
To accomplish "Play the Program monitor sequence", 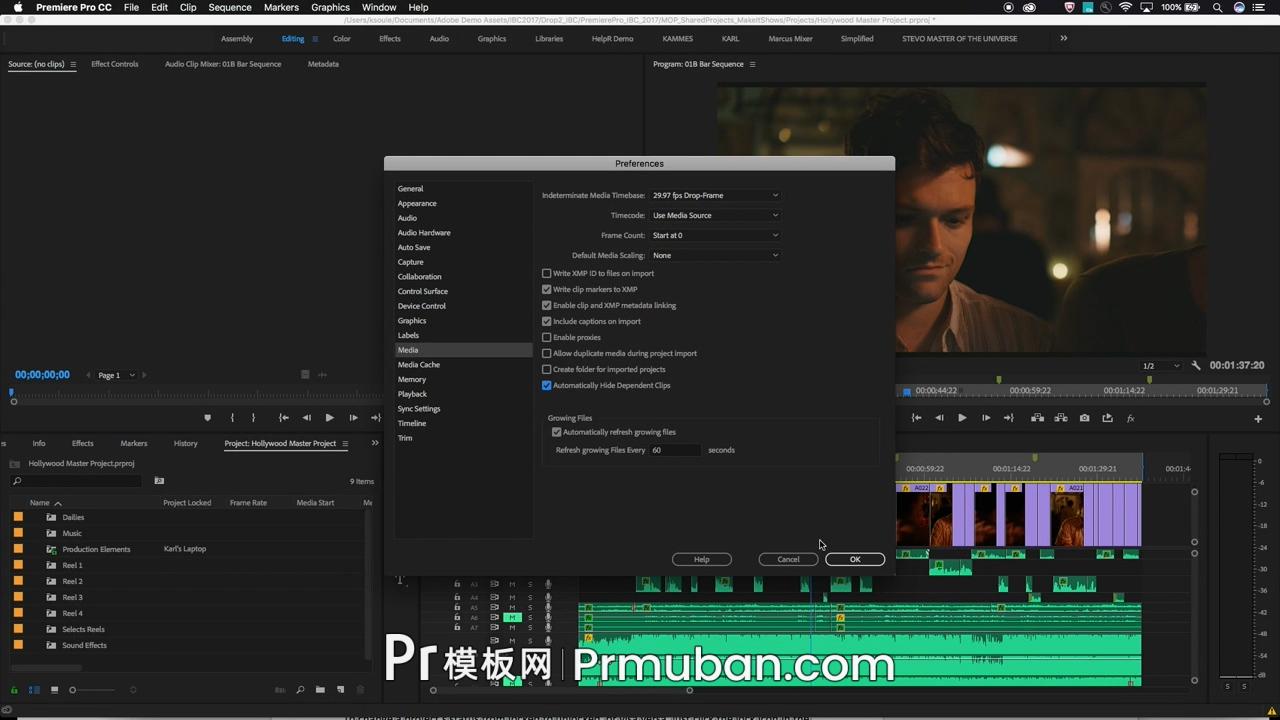I will pyautogui.click(x=962, y=418).
